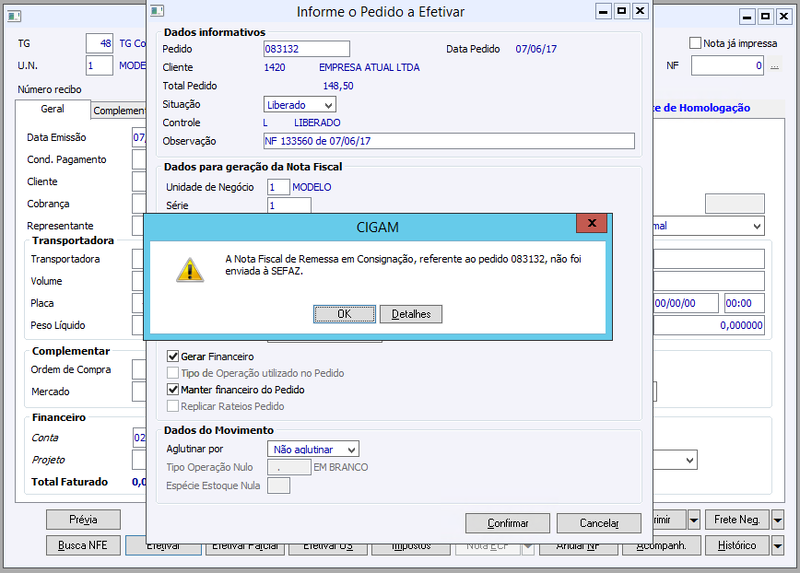Viewport: 800px width, 573px height.
Task: Click the ellipsis lookup beside NF field
Action: pyautogui.click(x=774, y=66)
